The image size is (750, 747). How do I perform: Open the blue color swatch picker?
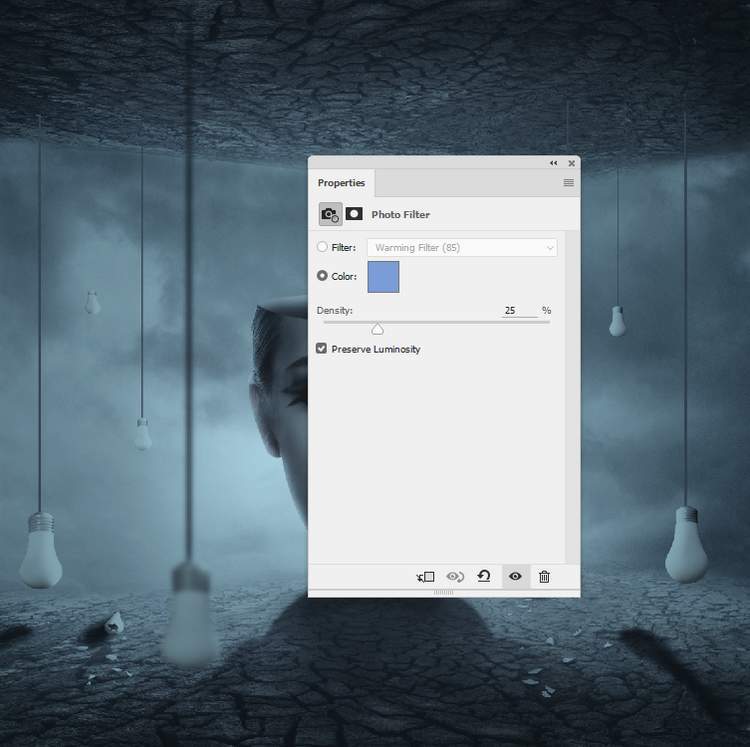click(383, 277)
